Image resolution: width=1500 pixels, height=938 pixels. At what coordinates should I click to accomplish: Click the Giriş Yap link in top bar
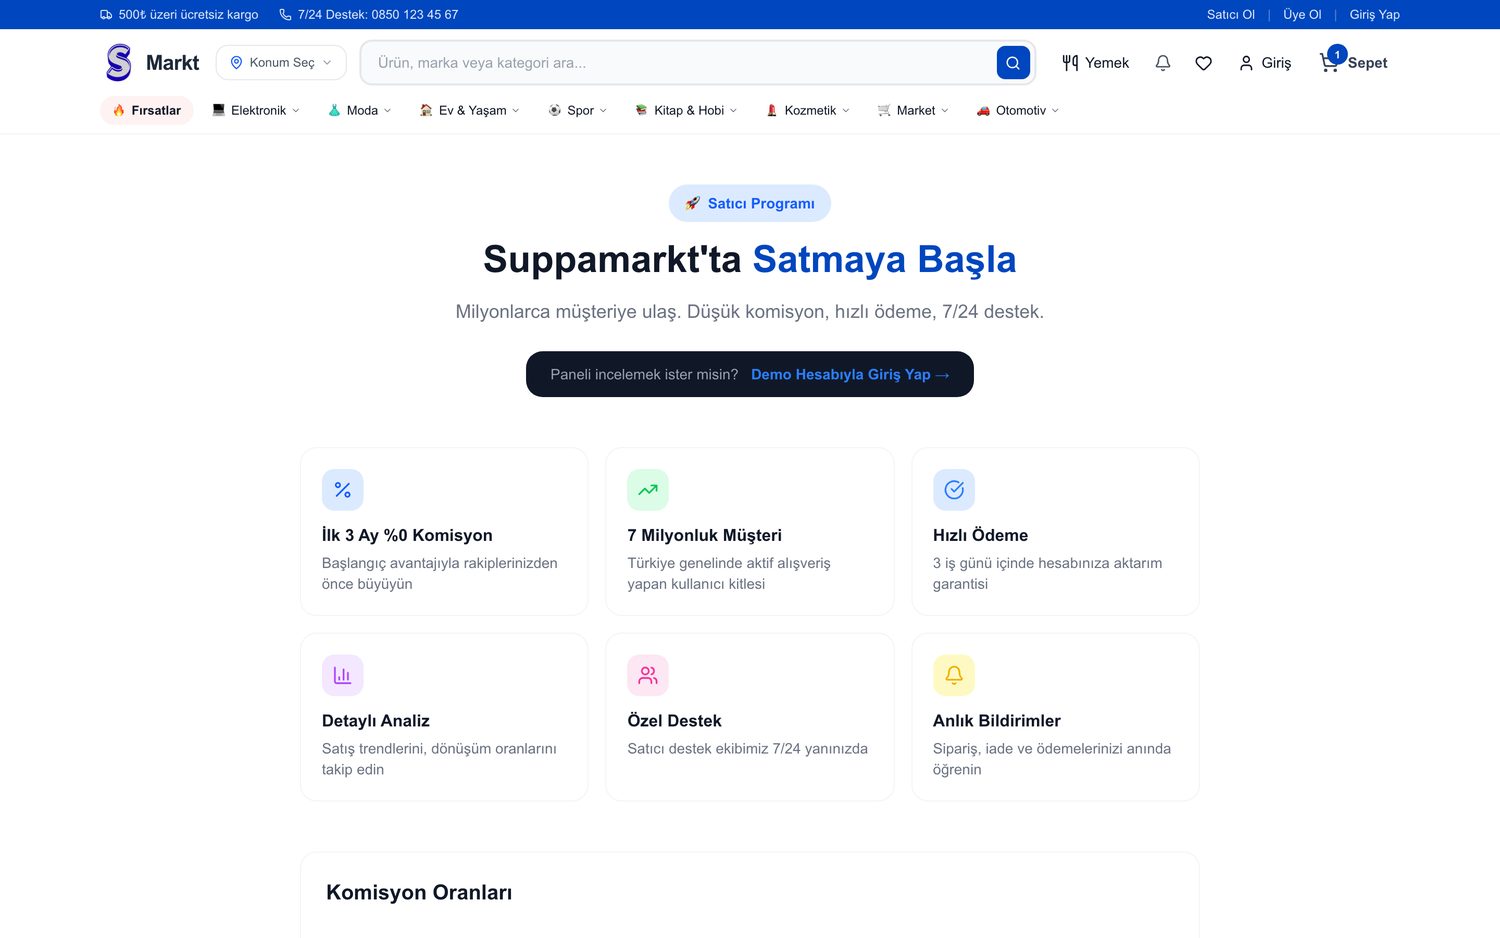click(1374, 15)
